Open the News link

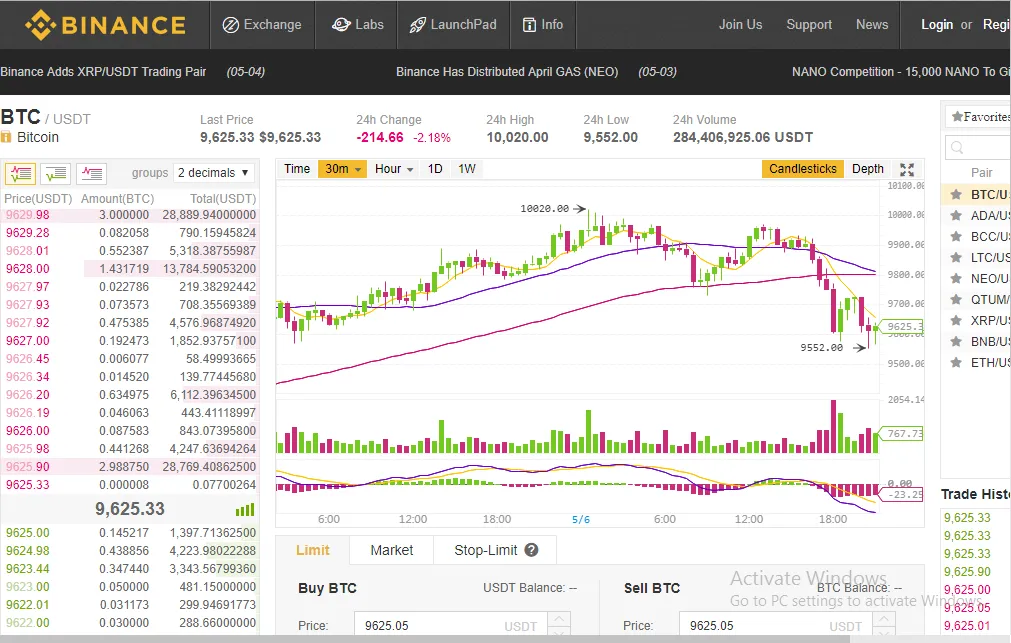tap(872, 25)
